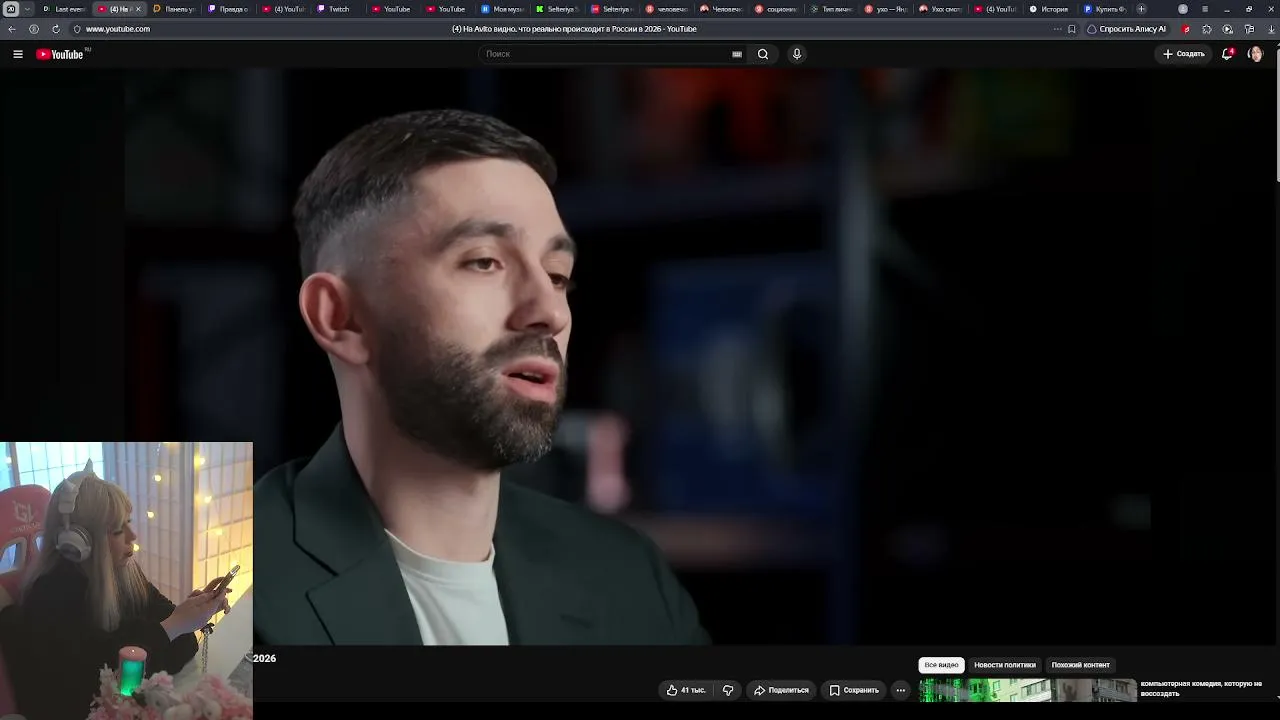Open the YouTube hamburger guide menu
Viewport: 1280px width, 720px height.
[x=18, y=54]
